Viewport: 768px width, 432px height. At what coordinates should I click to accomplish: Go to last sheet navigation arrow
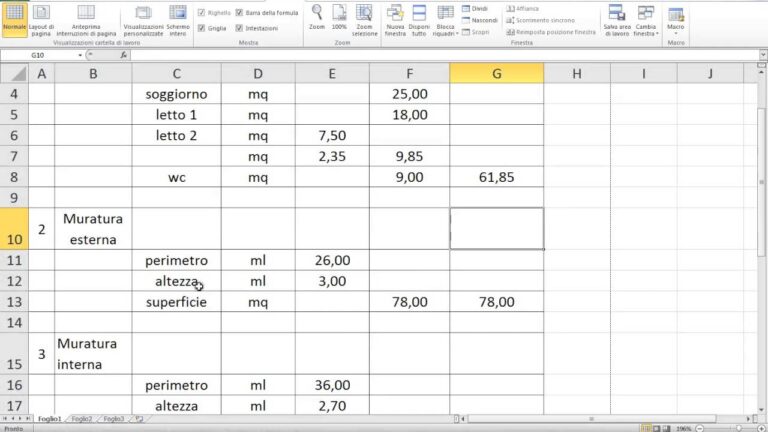click(x=27, y=419)
